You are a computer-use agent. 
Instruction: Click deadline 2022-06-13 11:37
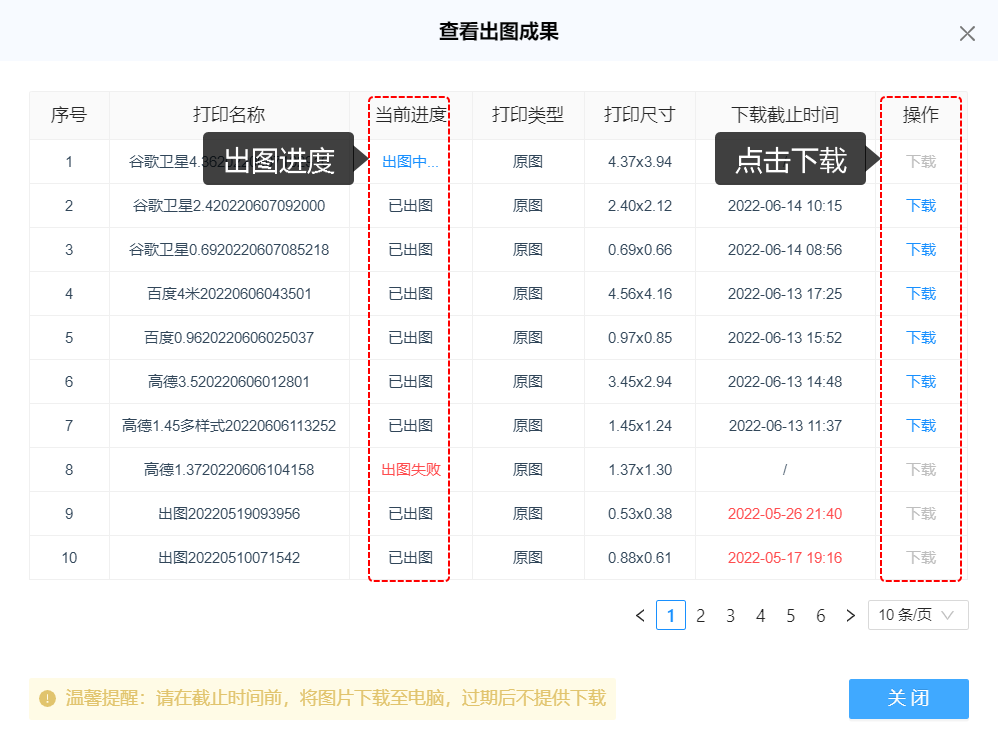[785, 426]
